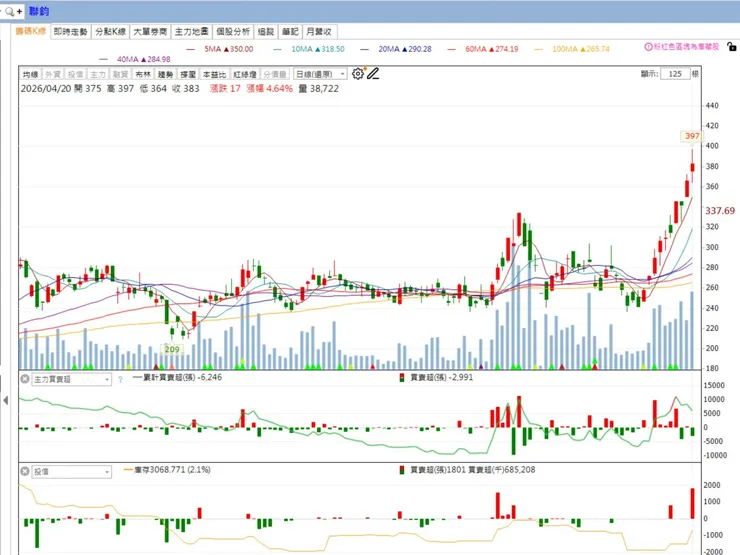
Task: Open the 投信 indicator dropdown
Action: pos(71,471)
